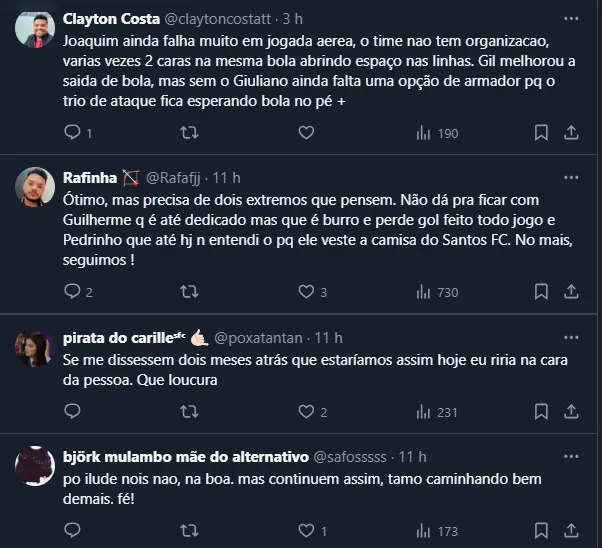602x548 pixels.
Task: Click pirata do carille's avatar image
Action: click(x=35, y=347)
